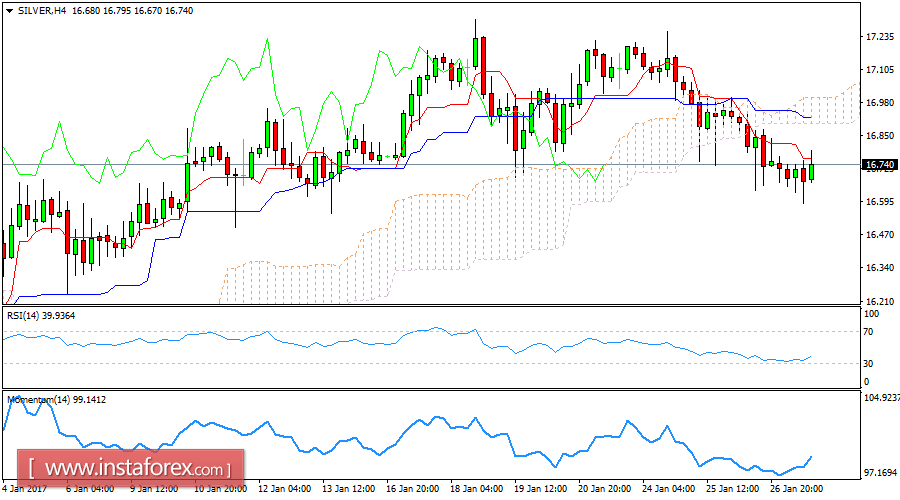Click the 16.595 price axis label
900x500 pixels.
(880, 202)
